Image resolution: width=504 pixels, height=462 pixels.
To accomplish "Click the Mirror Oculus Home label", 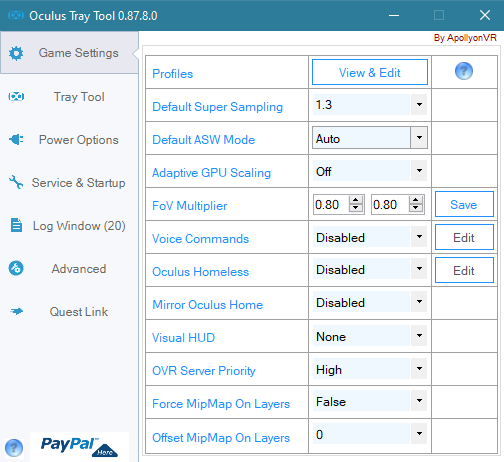I will (x=207, y=305).
